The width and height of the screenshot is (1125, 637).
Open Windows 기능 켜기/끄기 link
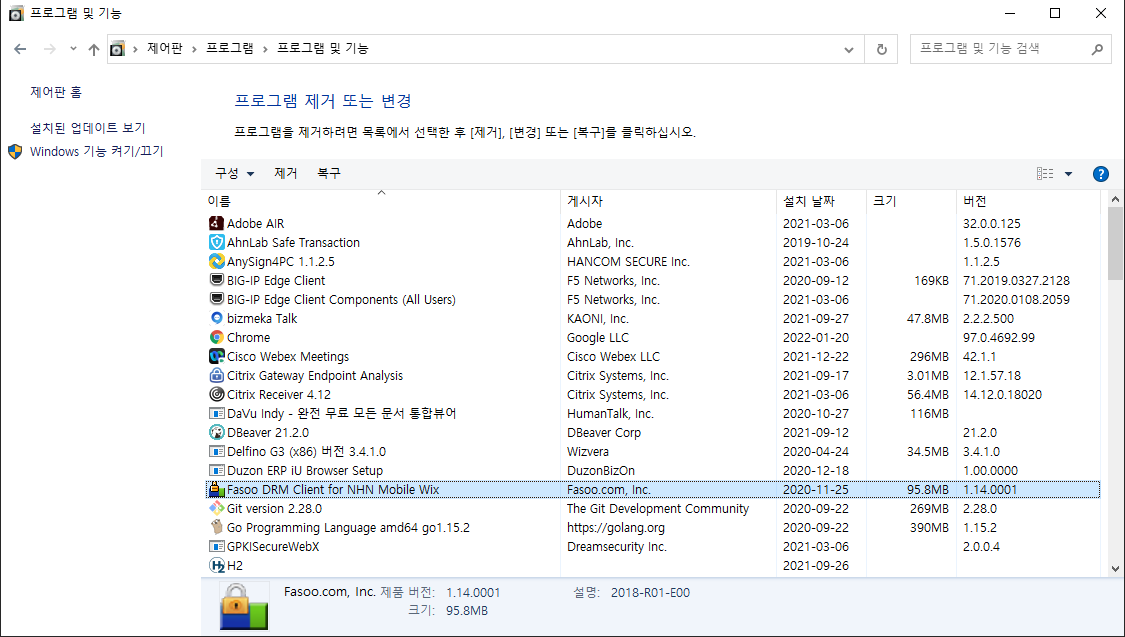(97, 151)
